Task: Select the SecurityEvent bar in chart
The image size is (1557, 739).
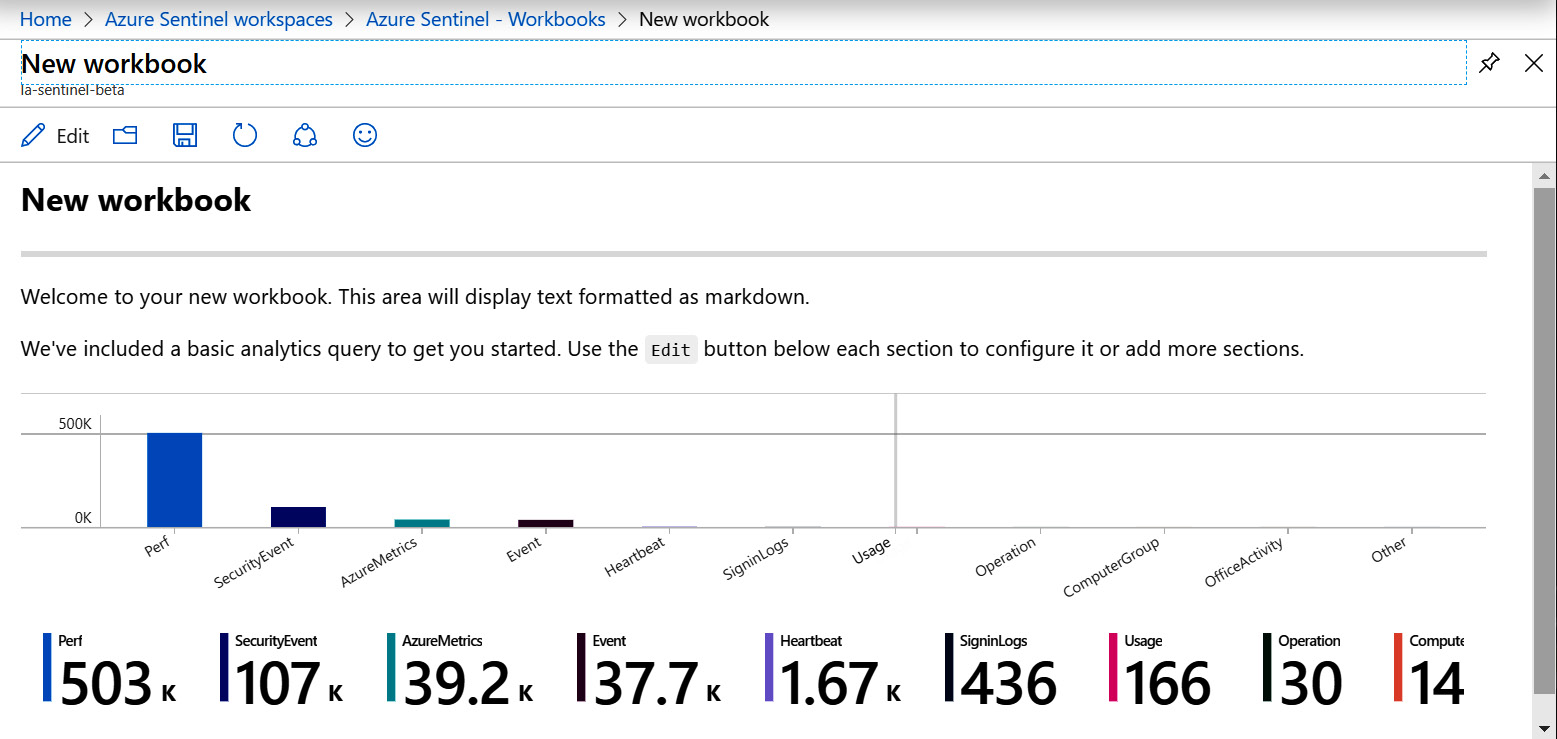Action: (x=298, y=517)
